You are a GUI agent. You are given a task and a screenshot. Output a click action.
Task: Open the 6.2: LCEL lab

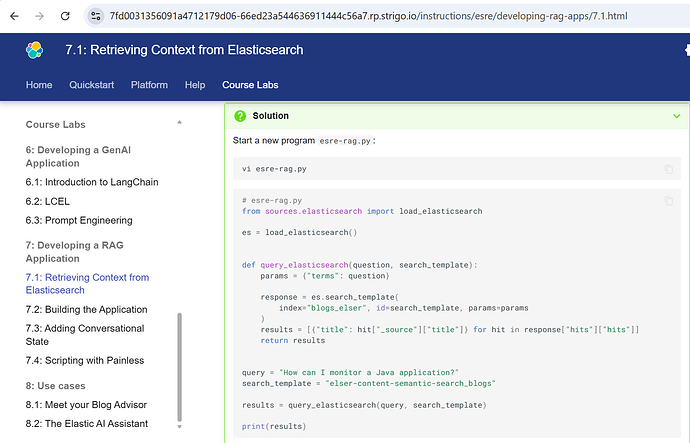(x=48, y=201)
